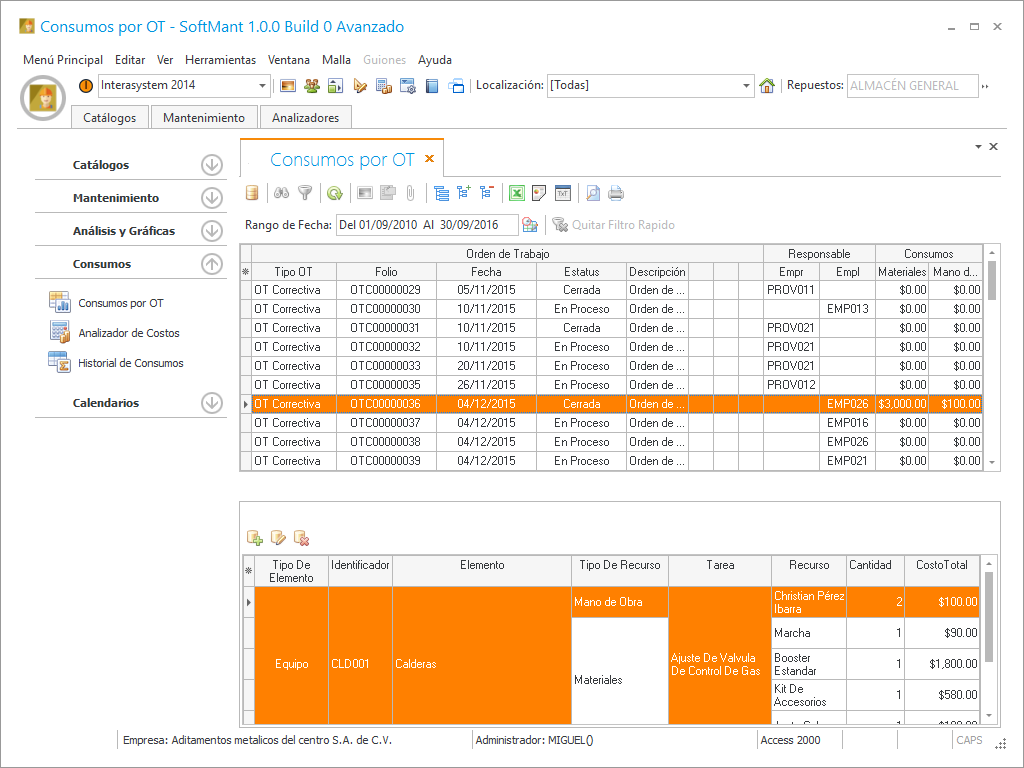Open the Localización dropdown

(746, 86)
